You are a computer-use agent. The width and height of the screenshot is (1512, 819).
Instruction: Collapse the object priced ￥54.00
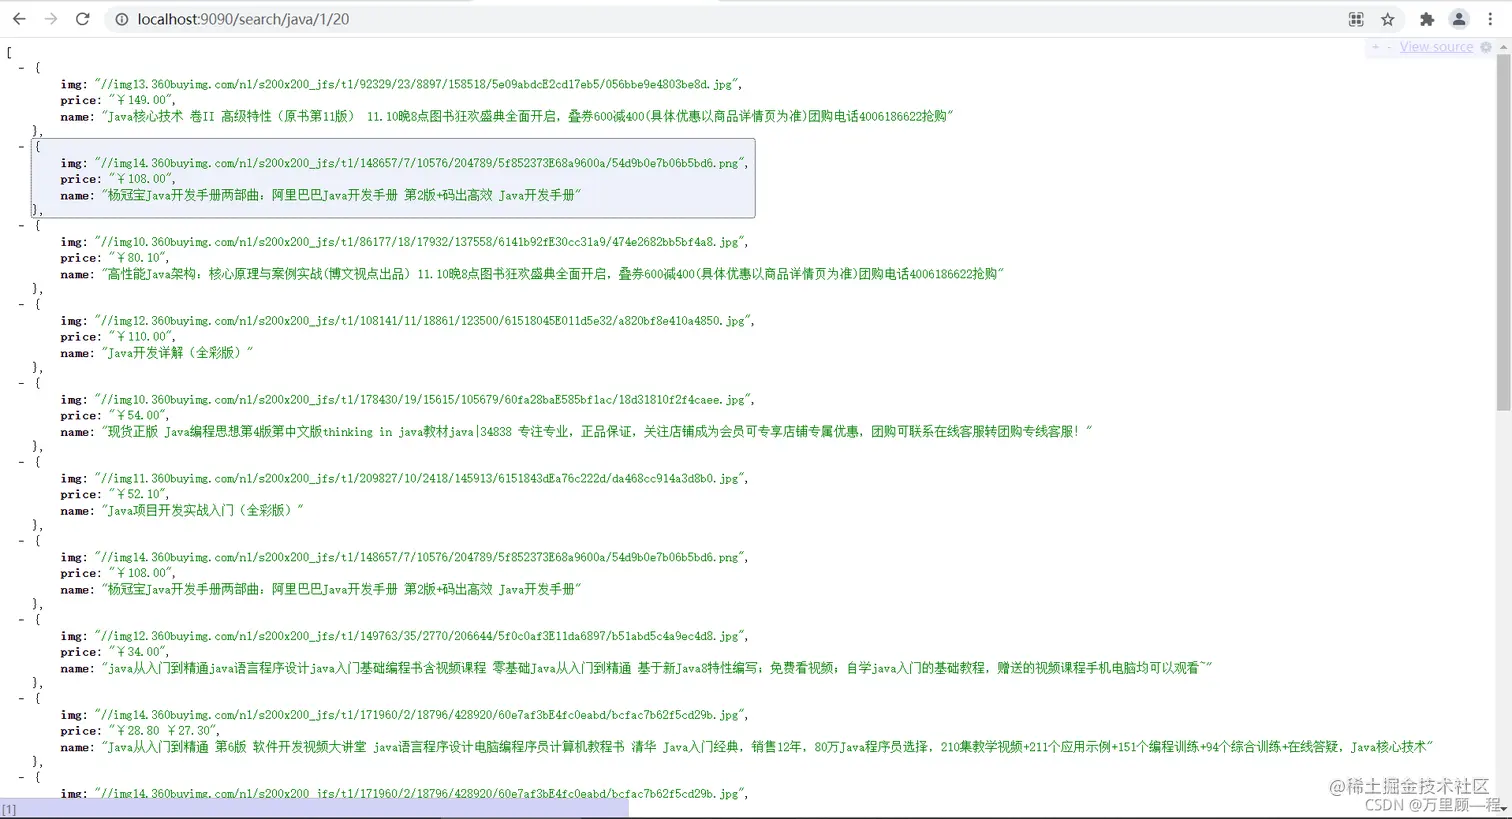[x=21, y=383]
